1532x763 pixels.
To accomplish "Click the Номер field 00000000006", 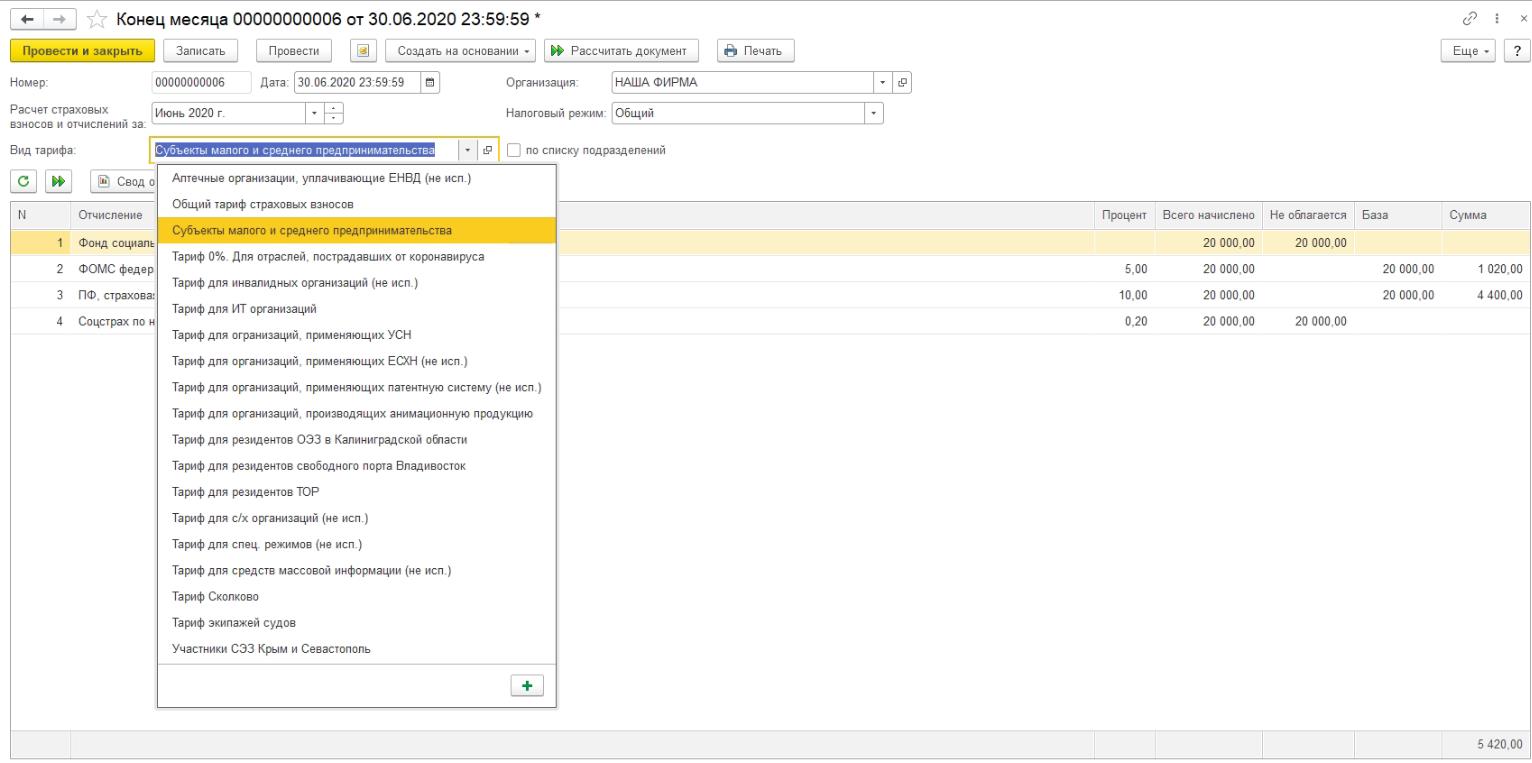I will [x=201, y=83].
